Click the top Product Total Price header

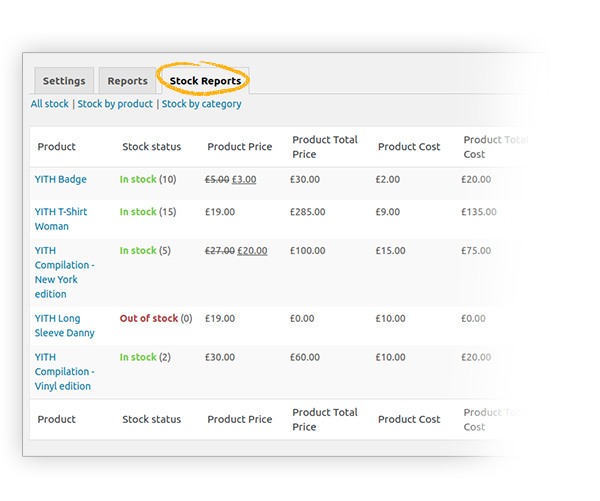pos(325,147)
